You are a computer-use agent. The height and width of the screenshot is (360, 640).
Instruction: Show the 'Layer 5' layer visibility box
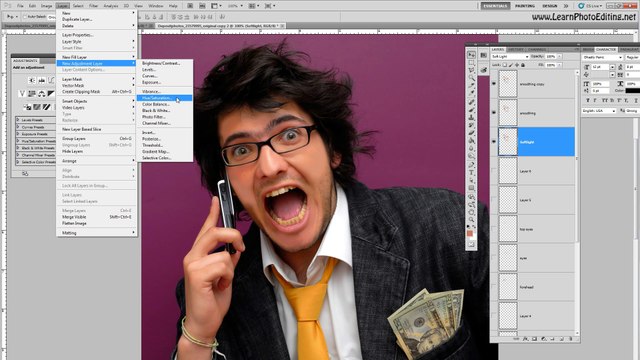pyautogui.click(x=494, y=200)
